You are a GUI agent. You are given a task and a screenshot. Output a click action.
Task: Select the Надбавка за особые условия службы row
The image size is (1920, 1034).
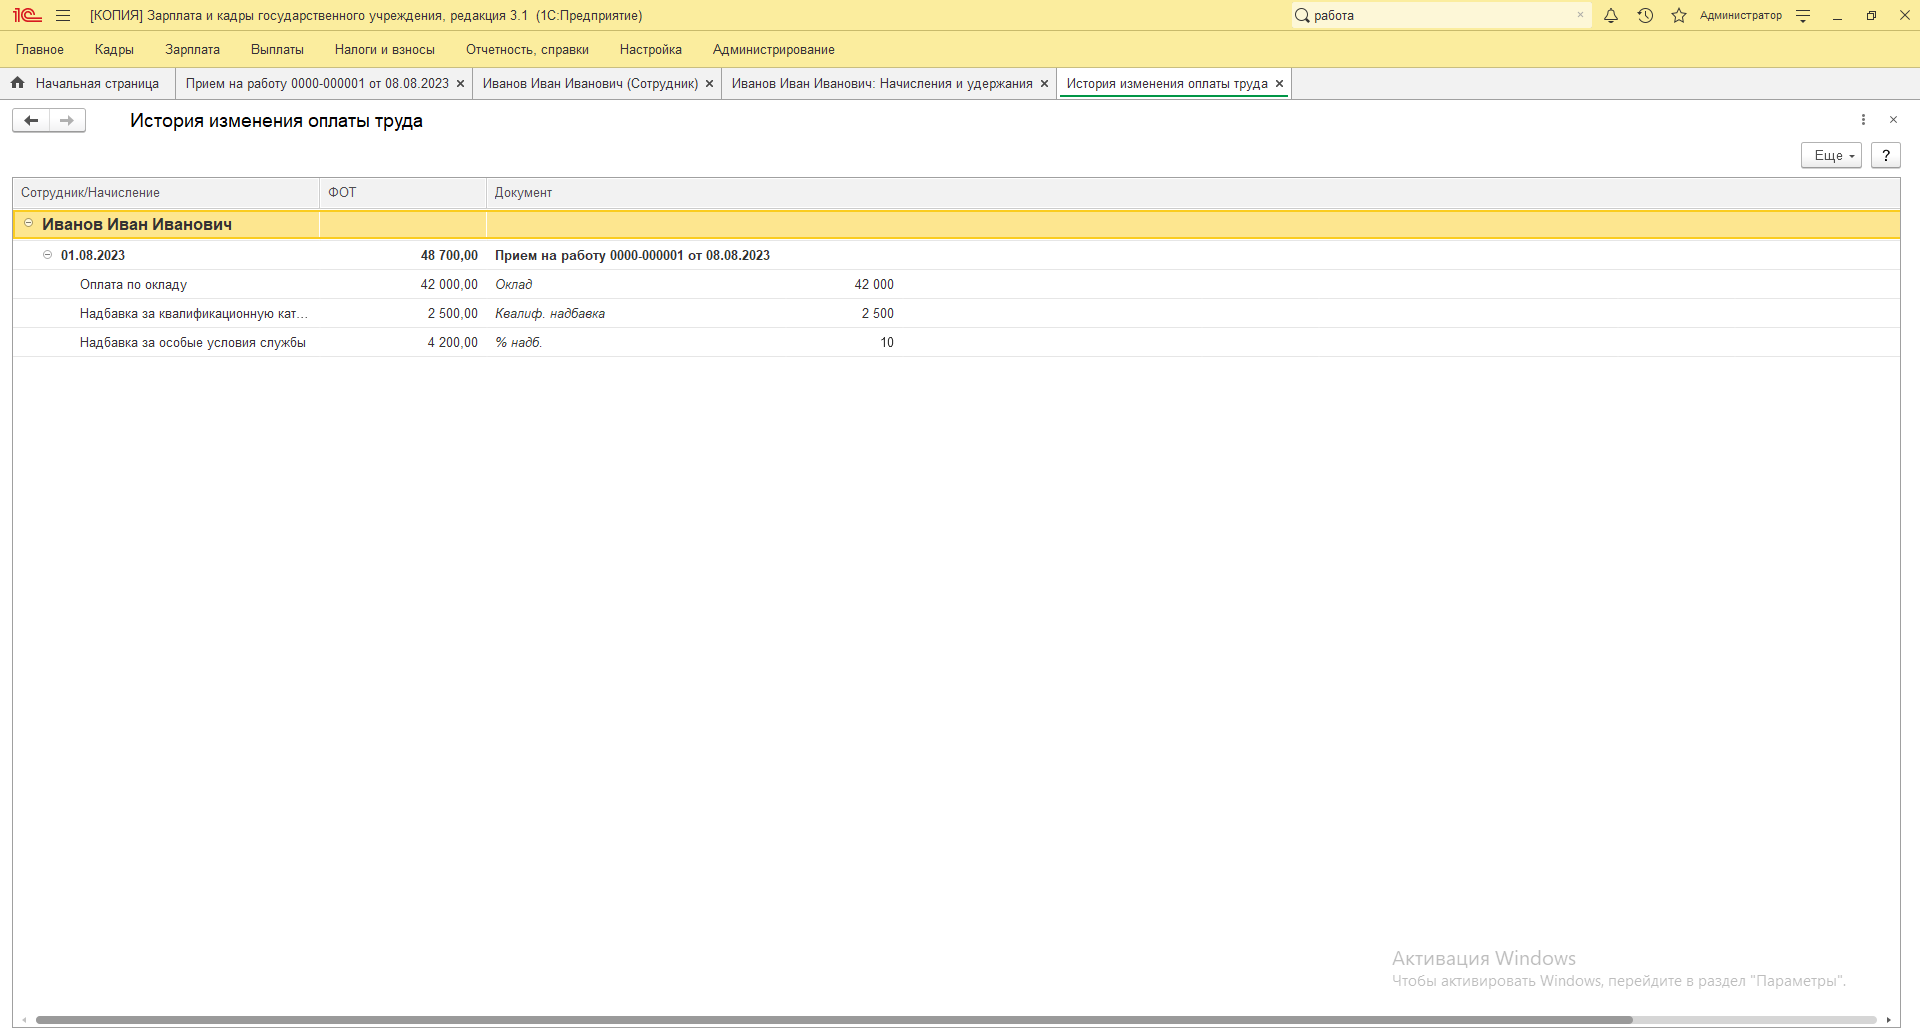(956, 343)
